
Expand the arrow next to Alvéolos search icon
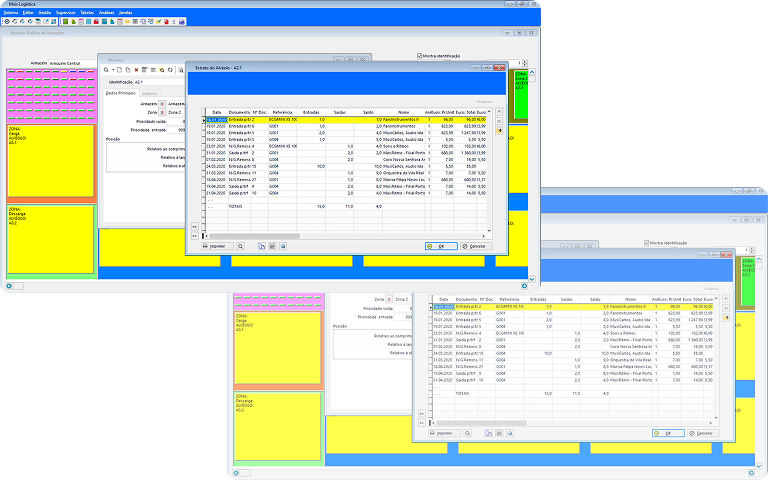point(112,69)
